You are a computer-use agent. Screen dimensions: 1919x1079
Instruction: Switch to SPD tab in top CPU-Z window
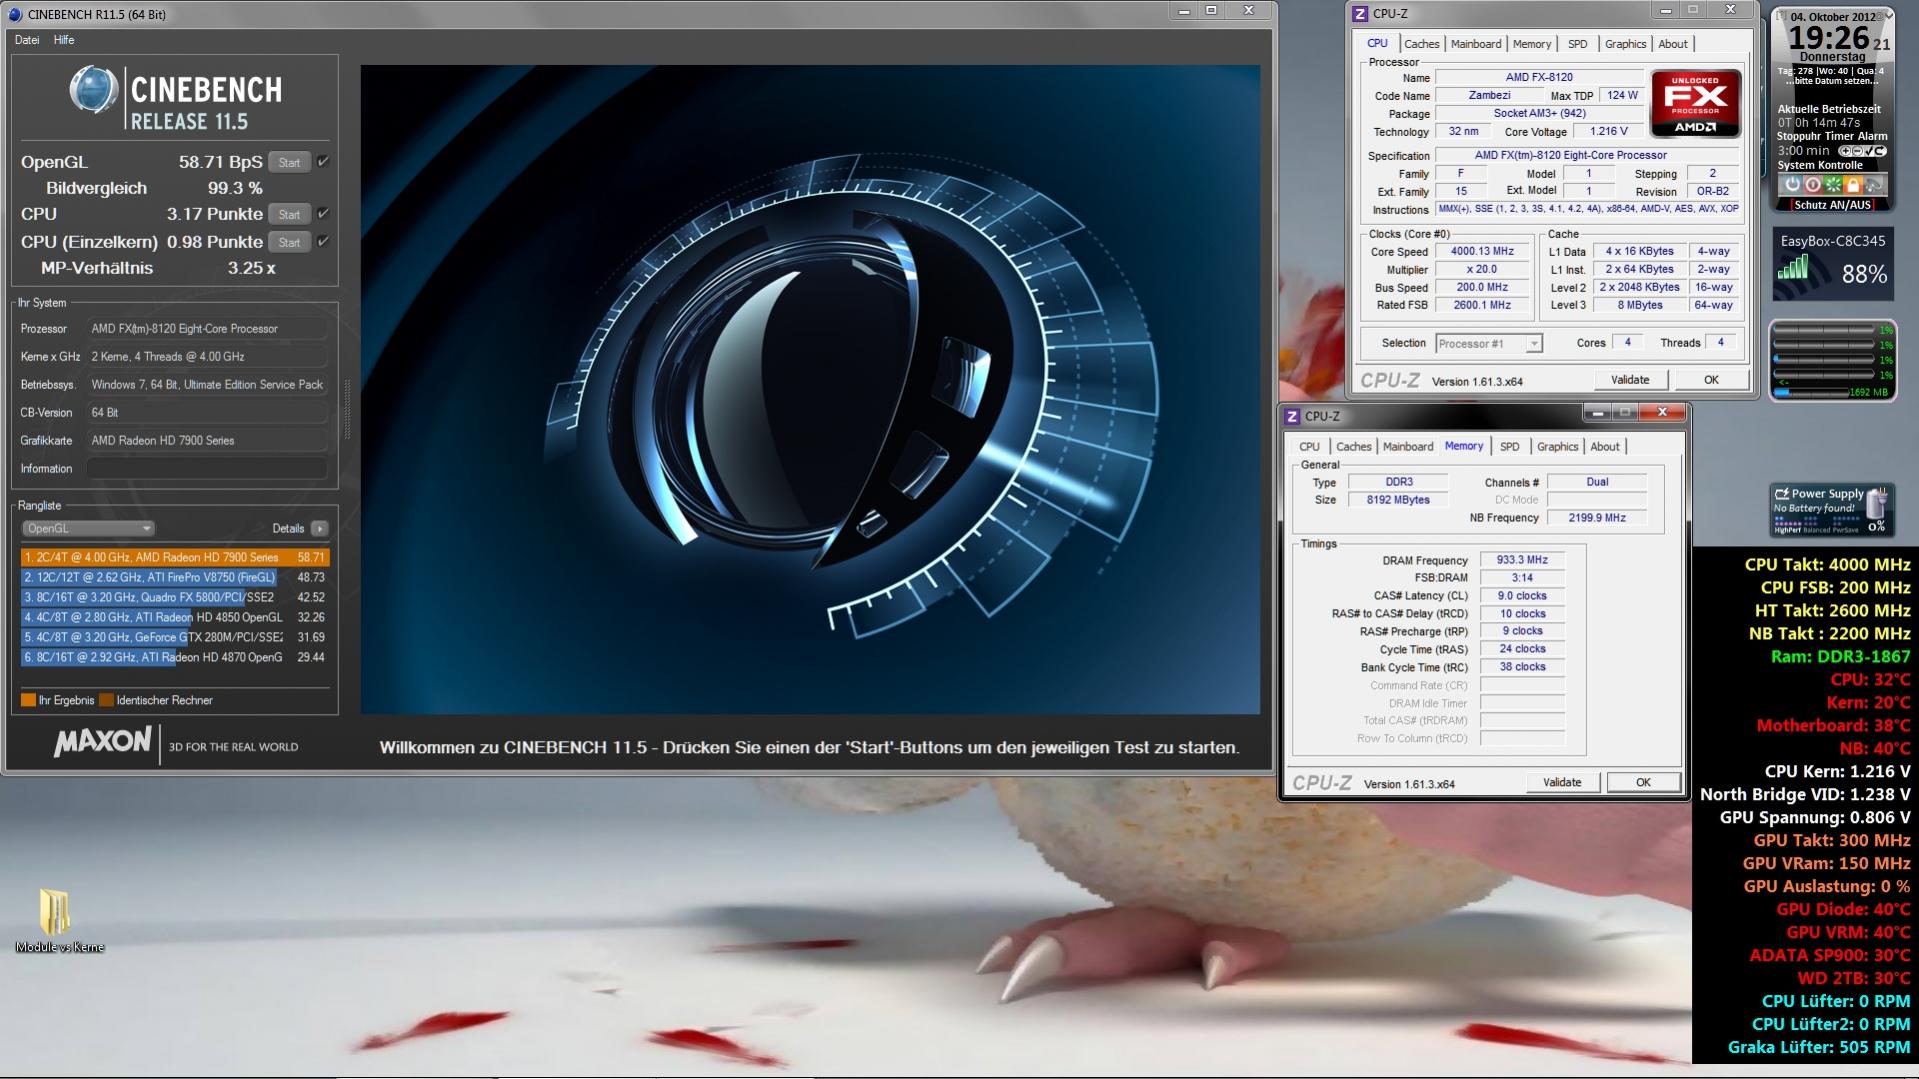pos(1578,44)
